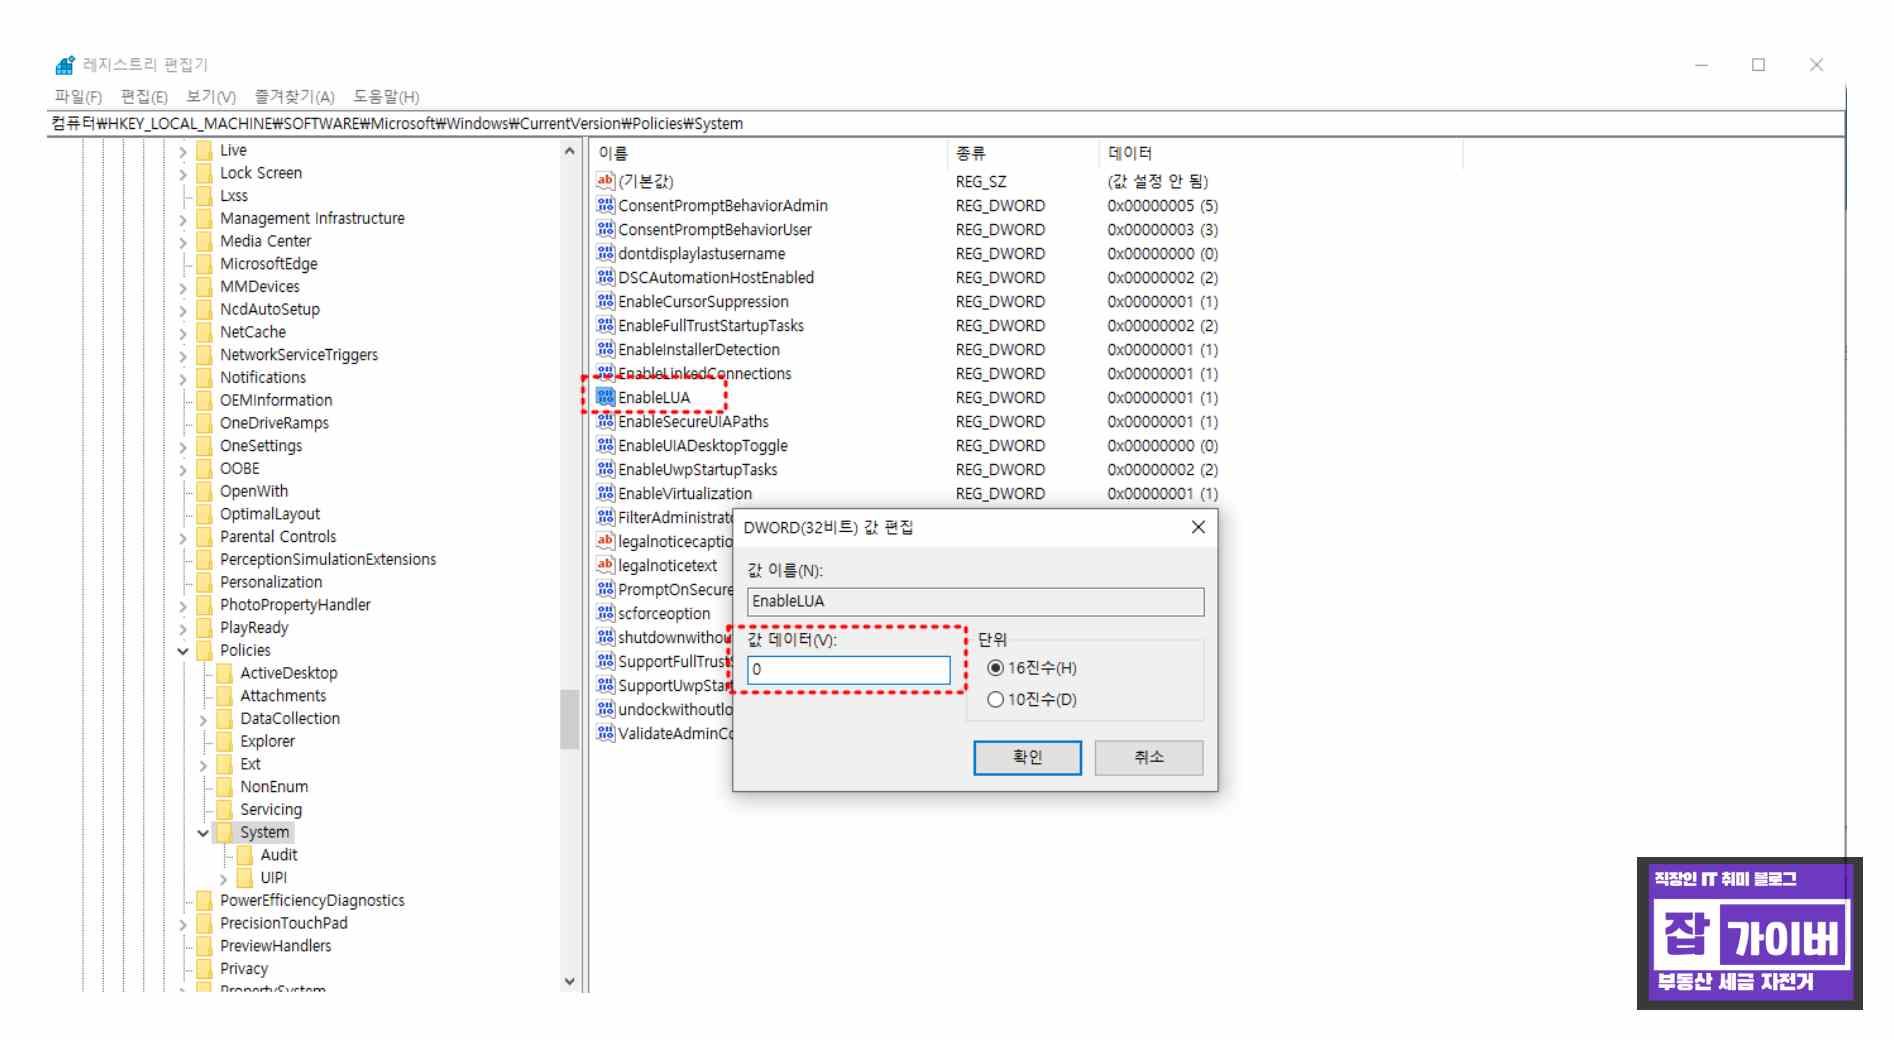
Task: Click the EnableSecureUIAPaths DWORD icon
Action: 605,421
